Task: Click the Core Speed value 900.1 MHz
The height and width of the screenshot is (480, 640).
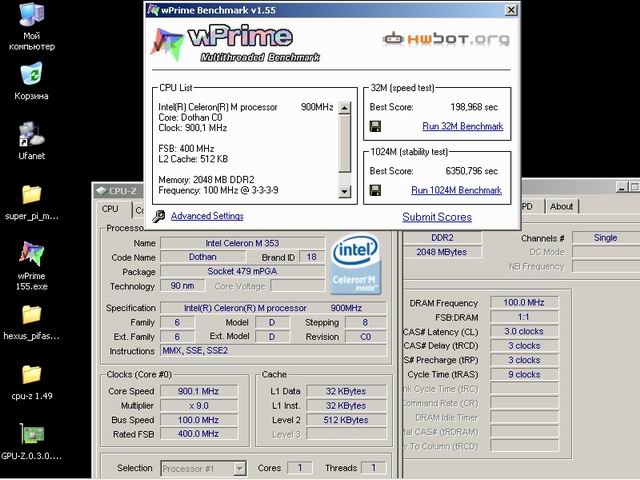Action: 198,391
